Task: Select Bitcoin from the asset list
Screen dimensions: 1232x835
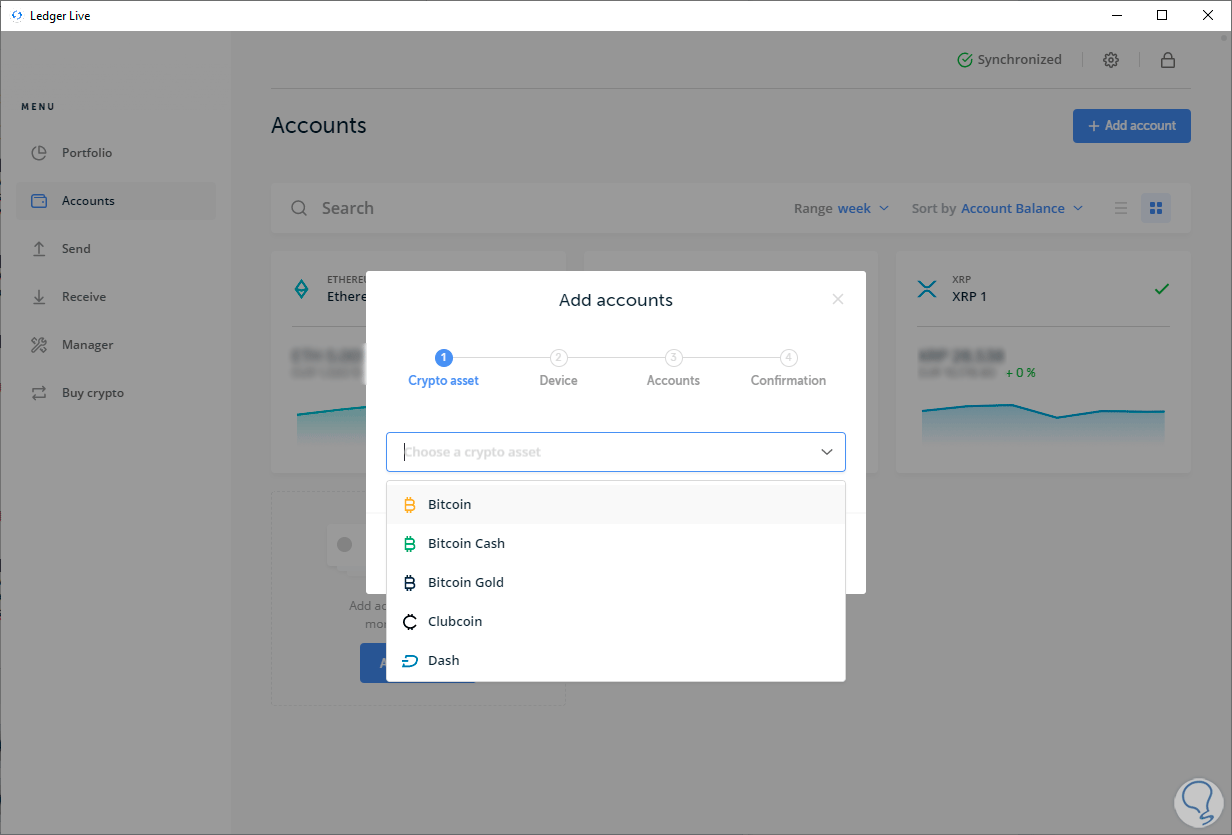Action: coord(616,505)
